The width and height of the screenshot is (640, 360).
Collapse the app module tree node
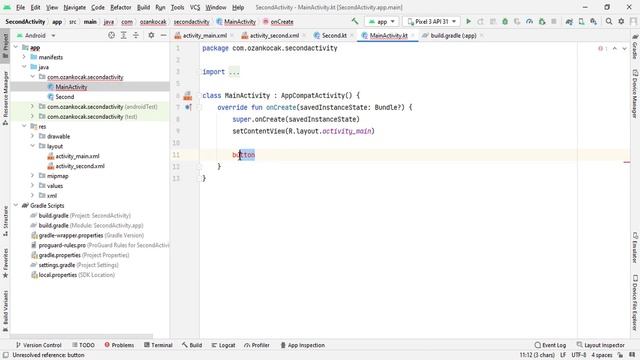pos(16,47)
